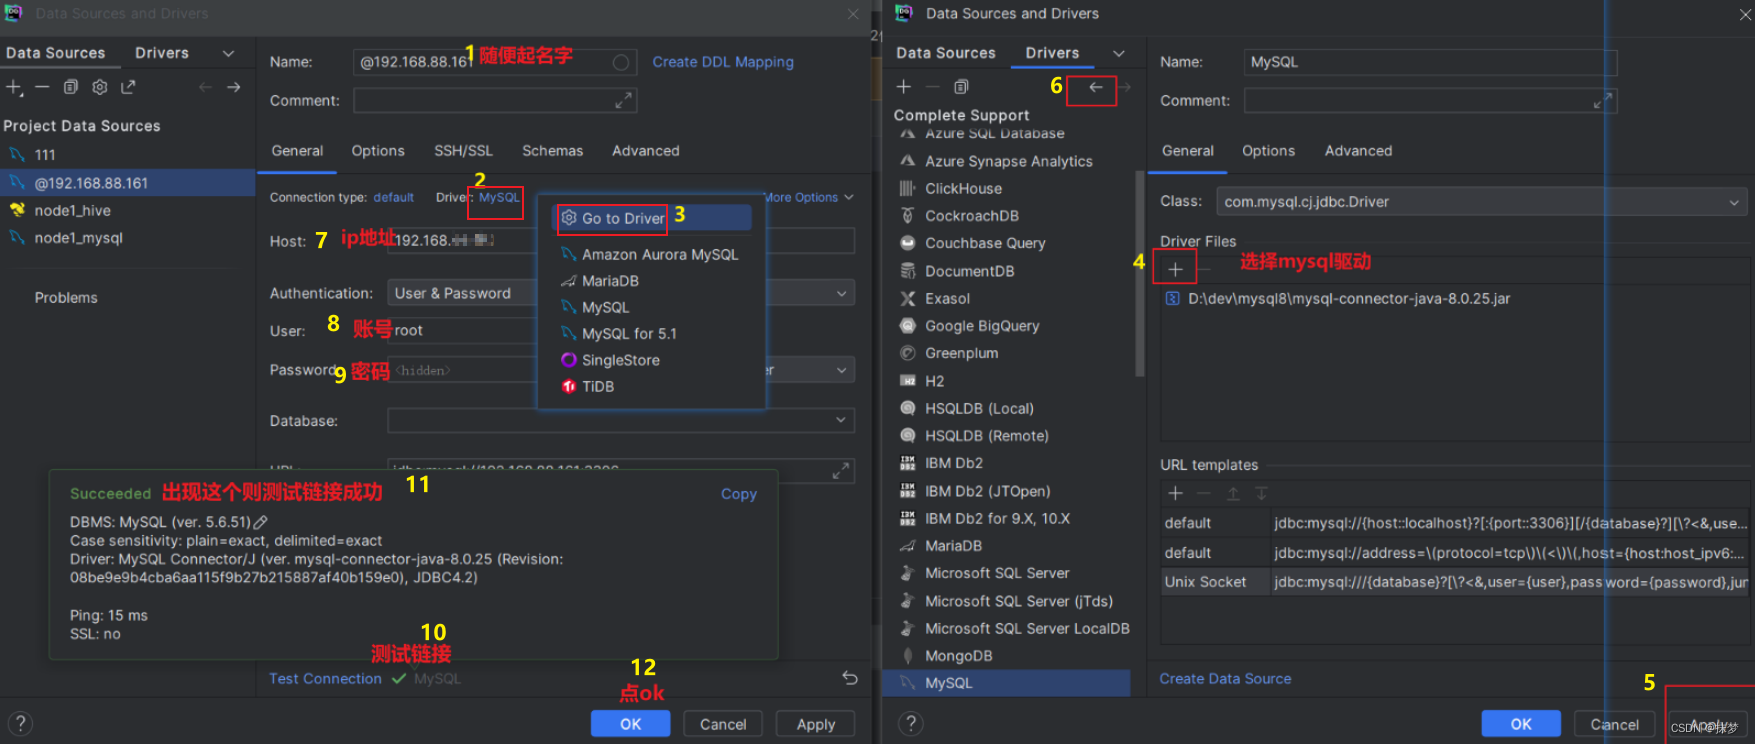Click the add data source plus icon in the left window
This screenshot has height=744, width=1755.
click(x=14, y=87)
